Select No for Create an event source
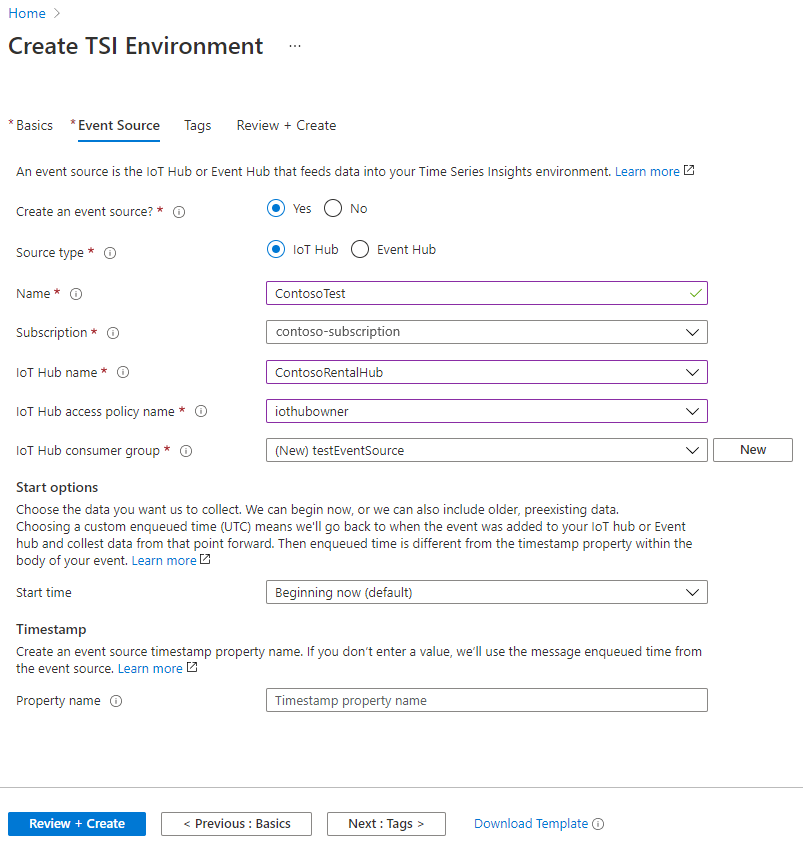The width and height of the screenshot is (803, 848). point(332,208)
